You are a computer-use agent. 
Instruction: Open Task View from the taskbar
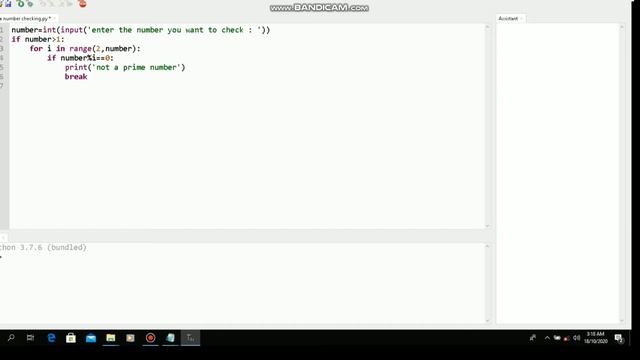pos(30,338)
